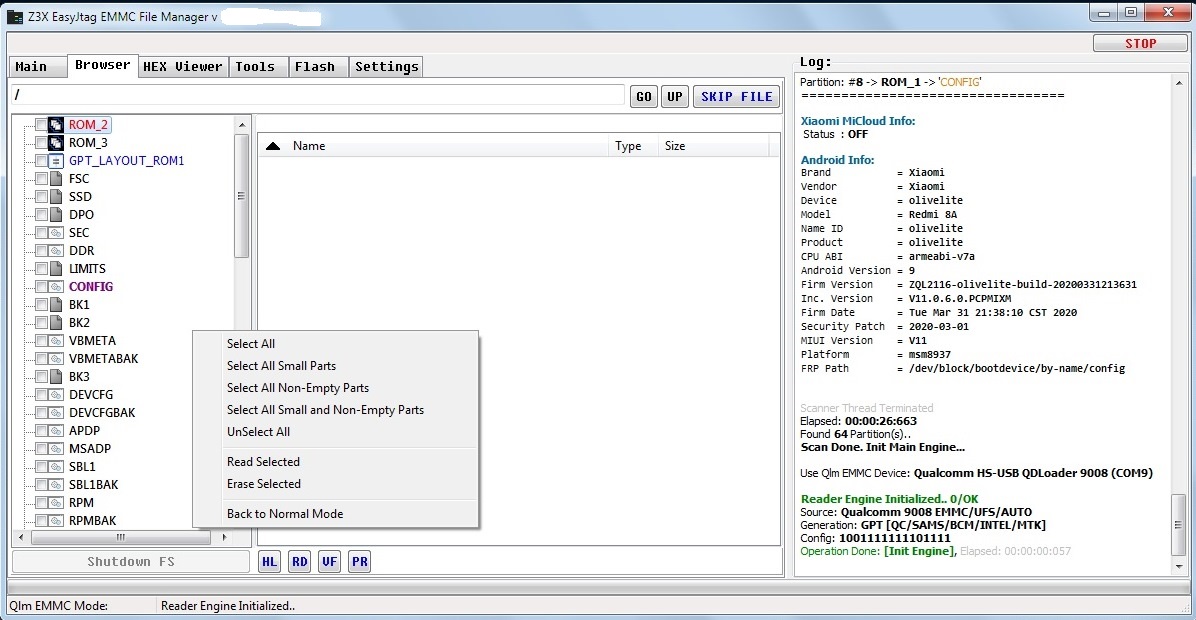Image resolution: width=1196 pixels, height=620 pixels.
Task: Tick the checkbox next to ROM_2
Action: click(x=40, y=125)
